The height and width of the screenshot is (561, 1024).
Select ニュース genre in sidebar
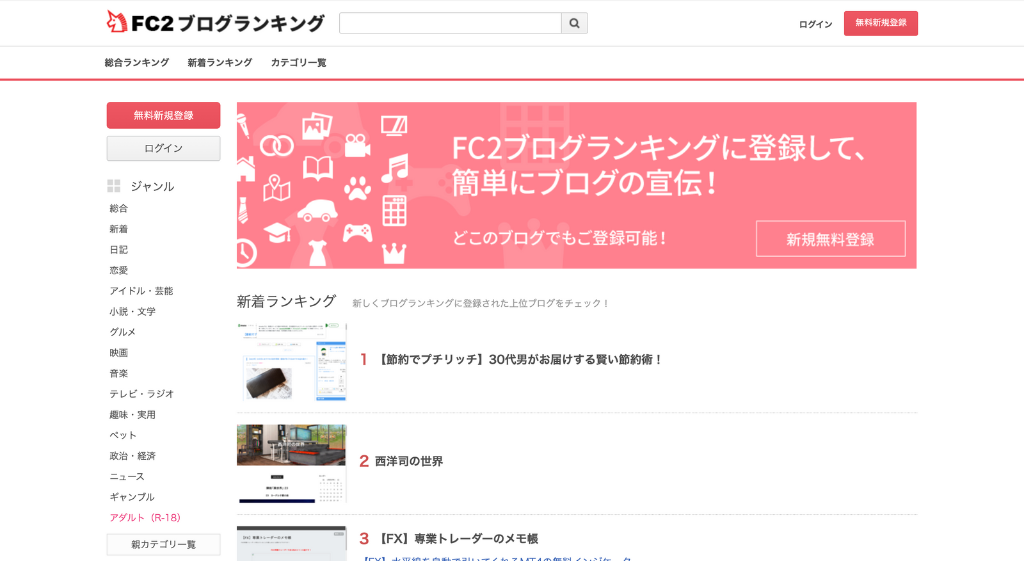tap(127, 477)
